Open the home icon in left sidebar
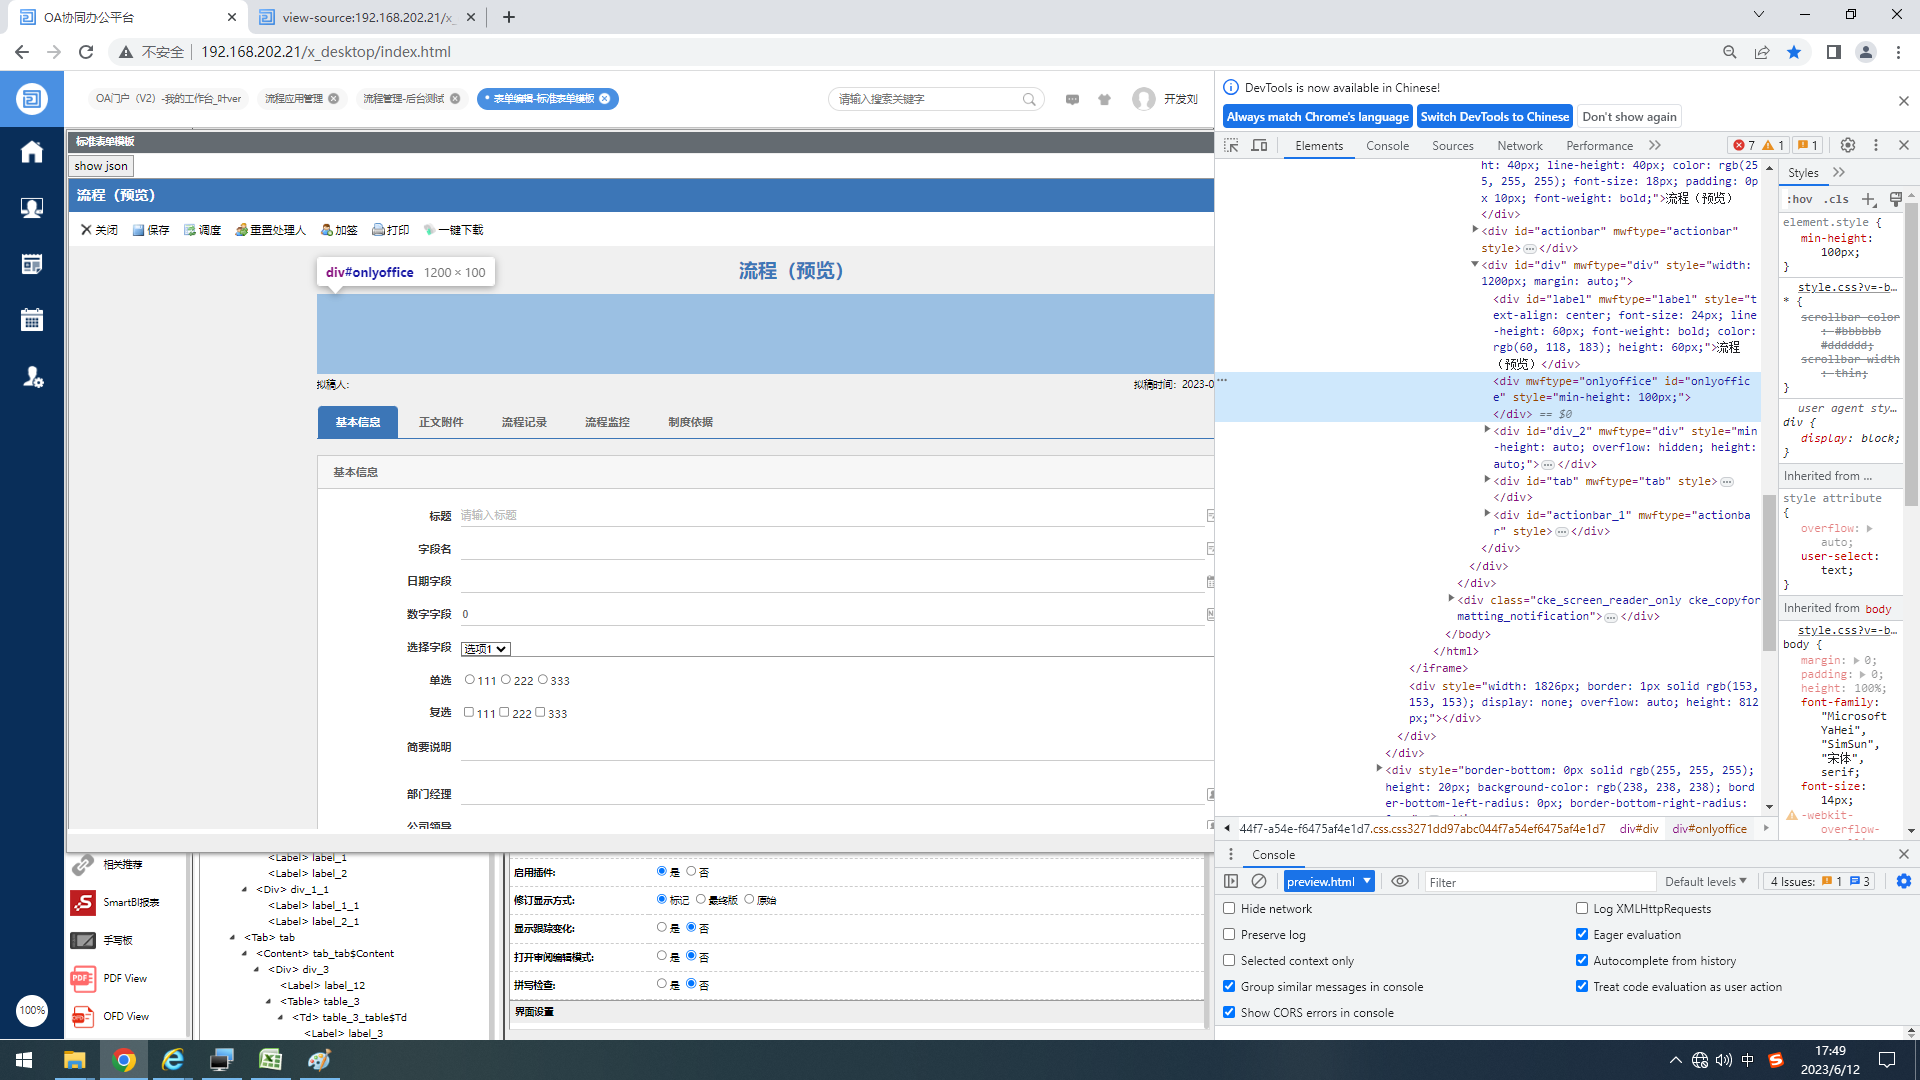Viewport: 1920px width, 1080px height. click(x=32, y=152)
